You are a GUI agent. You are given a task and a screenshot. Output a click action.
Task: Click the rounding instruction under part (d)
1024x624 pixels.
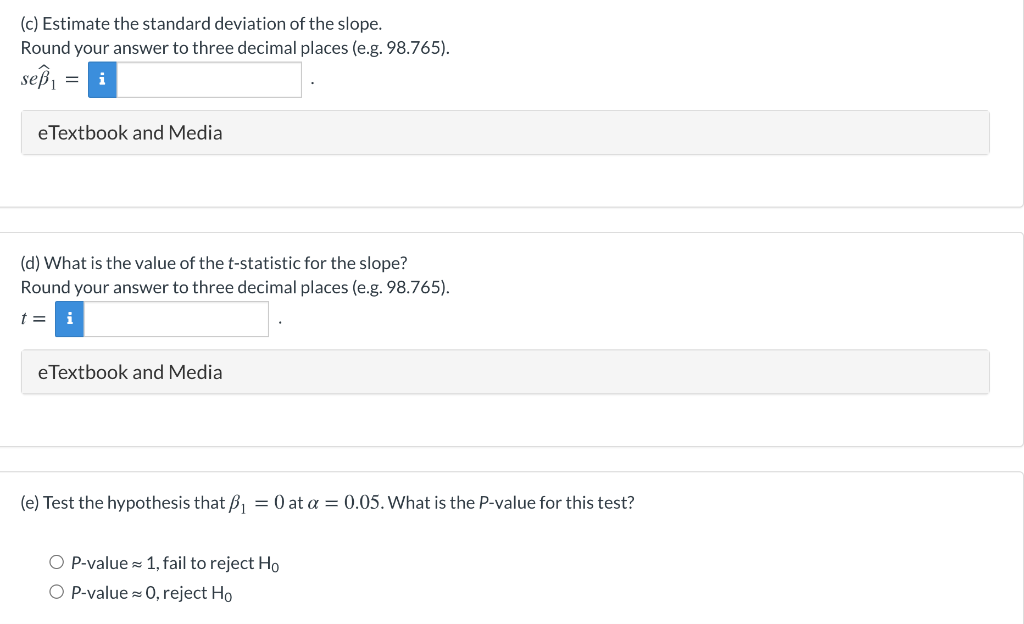pyautogui.click(x=235, y=288)
